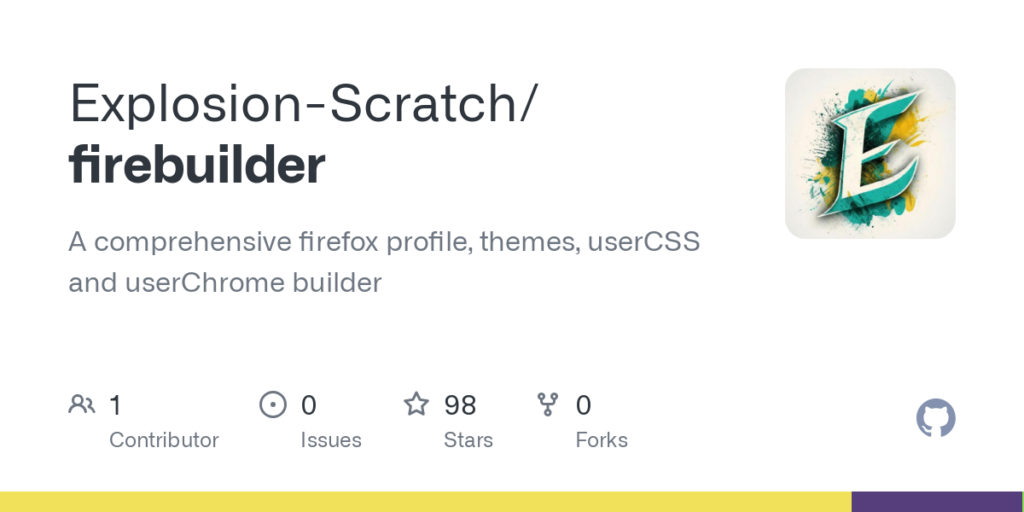Click the contributor count number 1
This screenshot has height=512, width=1024.
115,405
